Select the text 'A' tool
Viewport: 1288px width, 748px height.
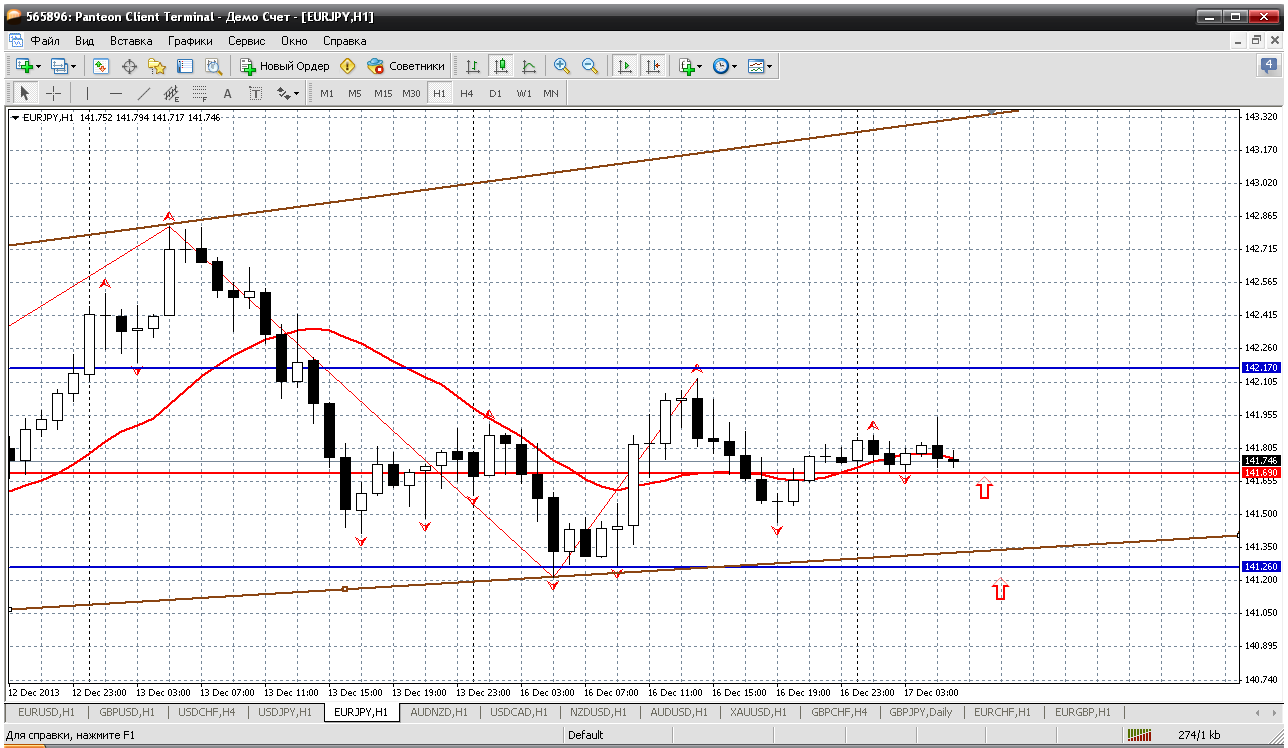click(227, 93)
